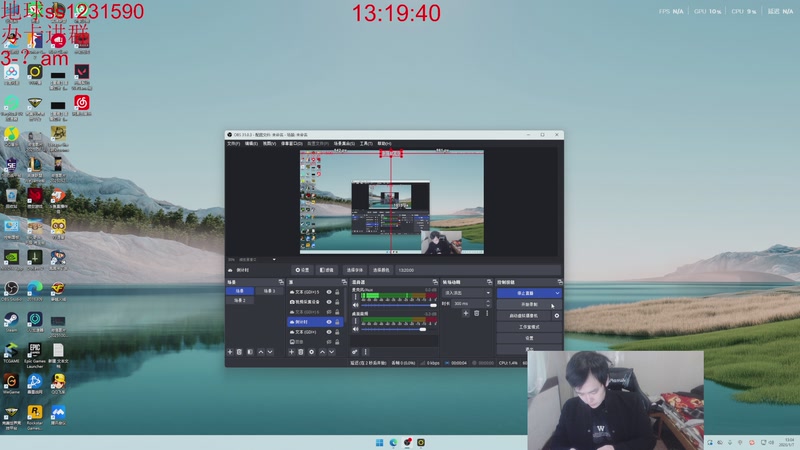Toggle visibility of 文本 (GDI+) 5 source
Viewport: 800px width, 450px height.
[329, 292]
